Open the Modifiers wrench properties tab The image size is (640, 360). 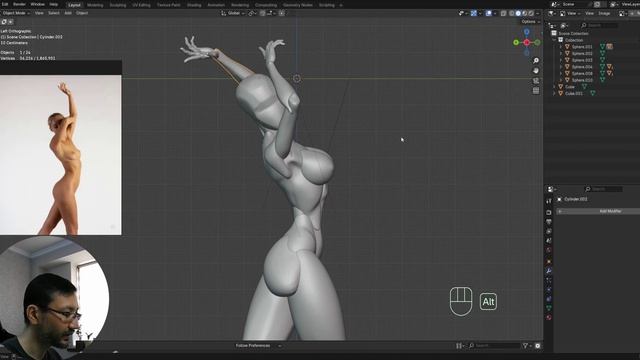[549, 271]
